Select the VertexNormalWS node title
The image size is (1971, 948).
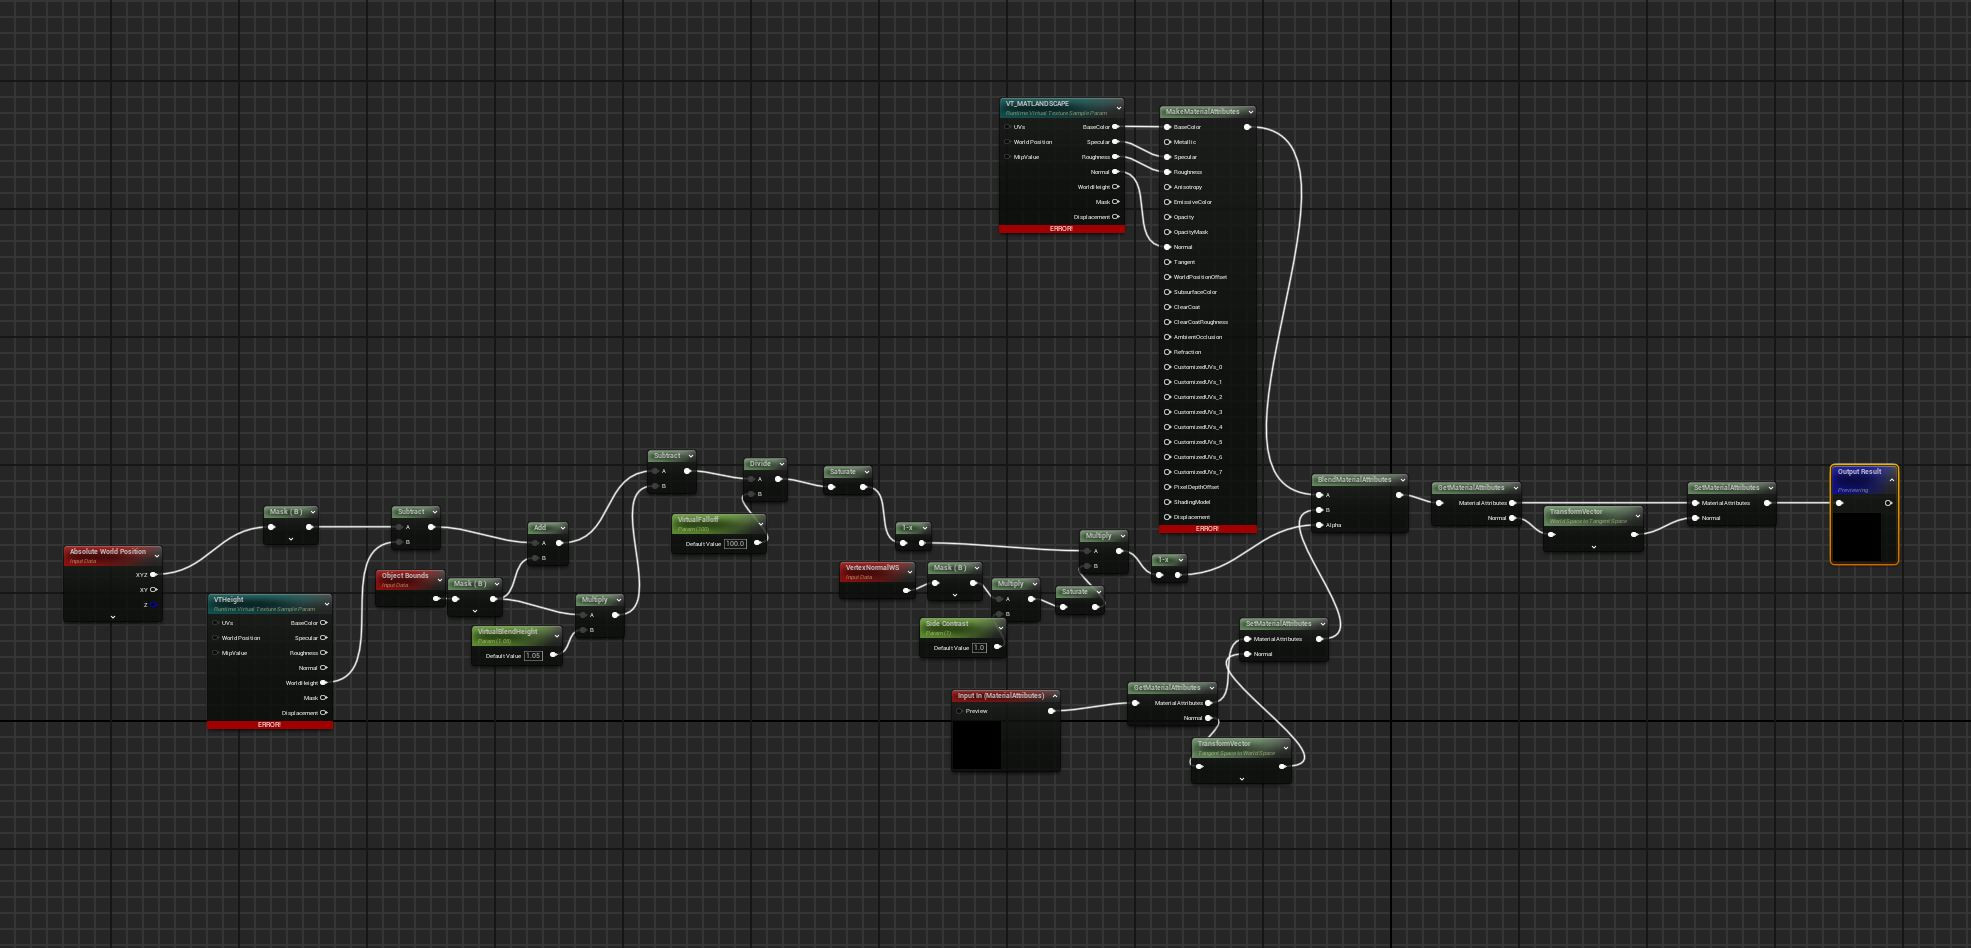872,568
